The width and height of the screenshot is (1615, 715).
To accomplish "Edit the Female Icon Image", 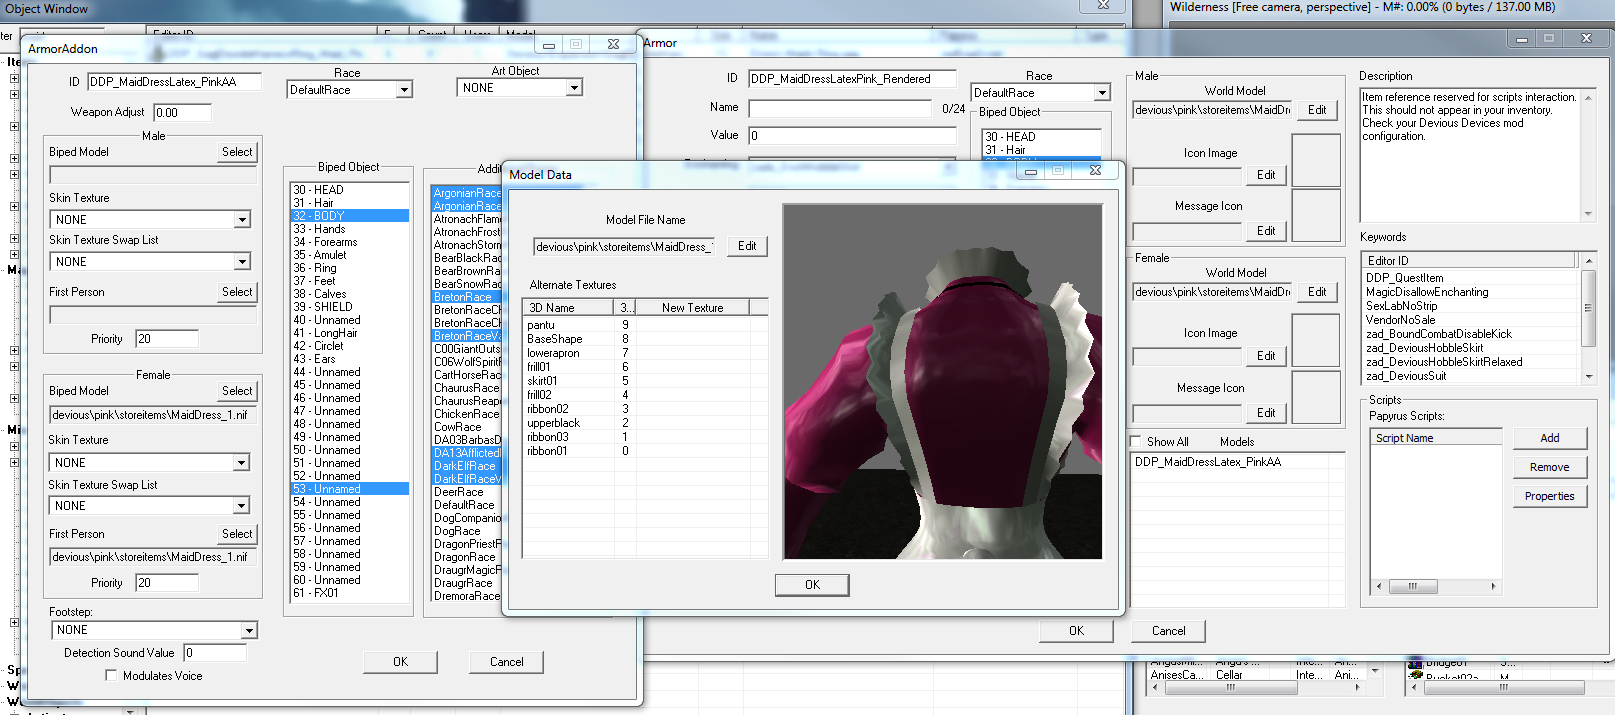I will [x=1266, y=356].
